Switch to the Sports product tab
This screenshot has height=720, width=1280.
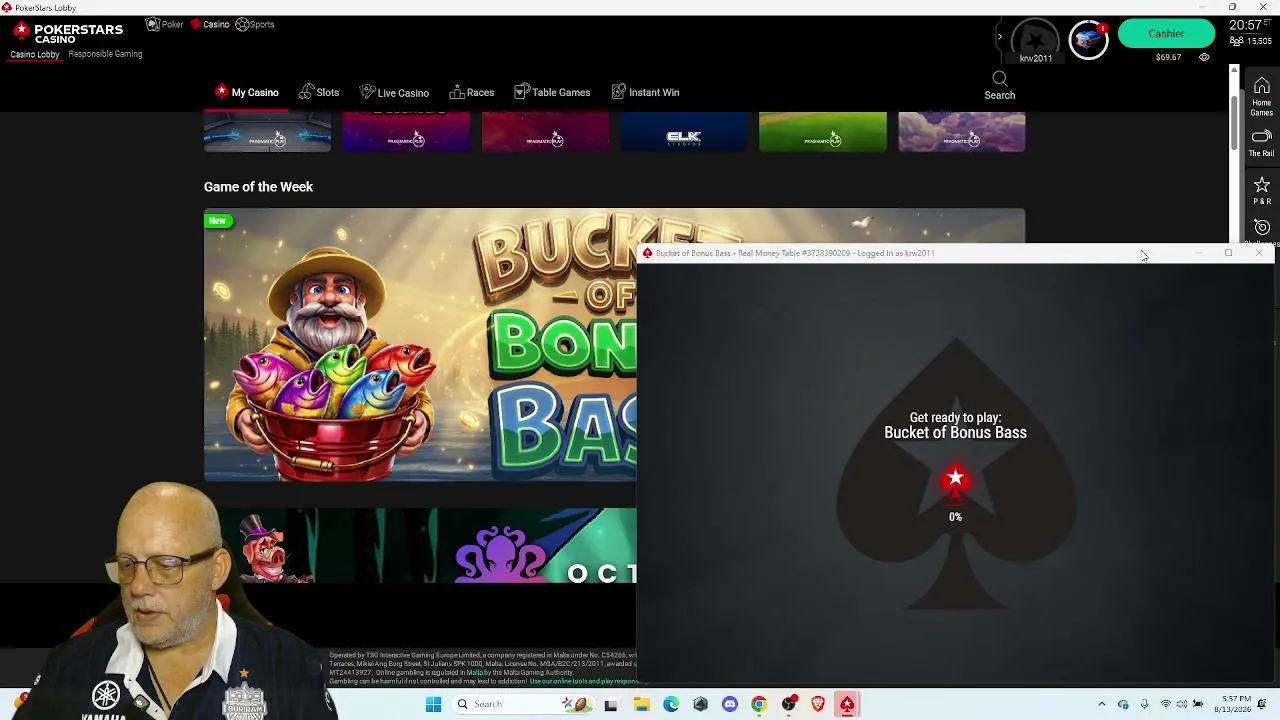[x=255, y=24]
